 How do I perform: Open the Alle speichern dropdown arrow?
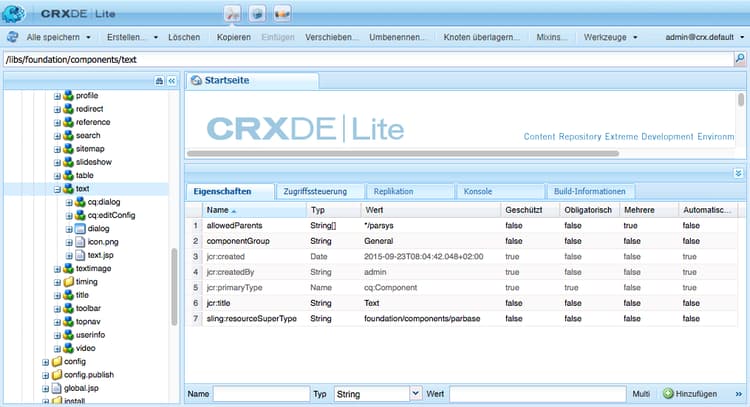coord(88,37)
